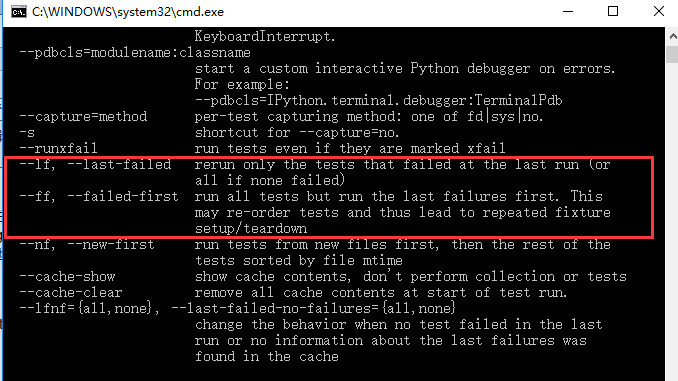Click the KeyboardInterrupt. line of output

(x=265, y=36)
